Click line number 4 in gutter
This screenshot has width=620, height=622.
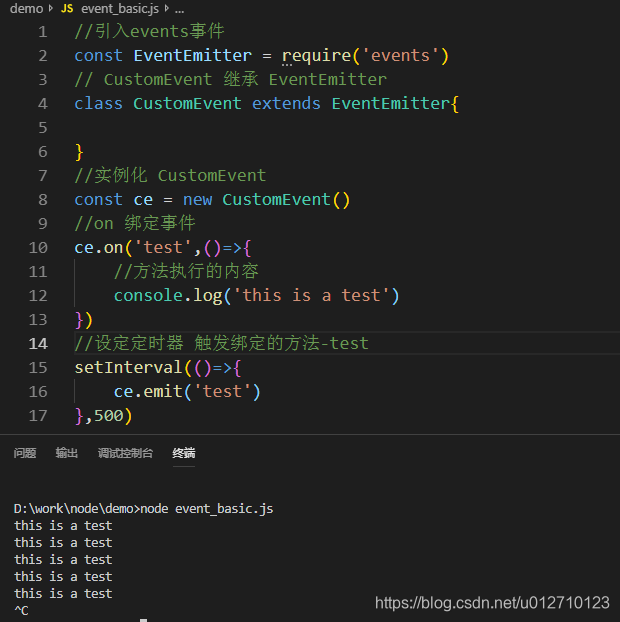click(x=43, y=104)
